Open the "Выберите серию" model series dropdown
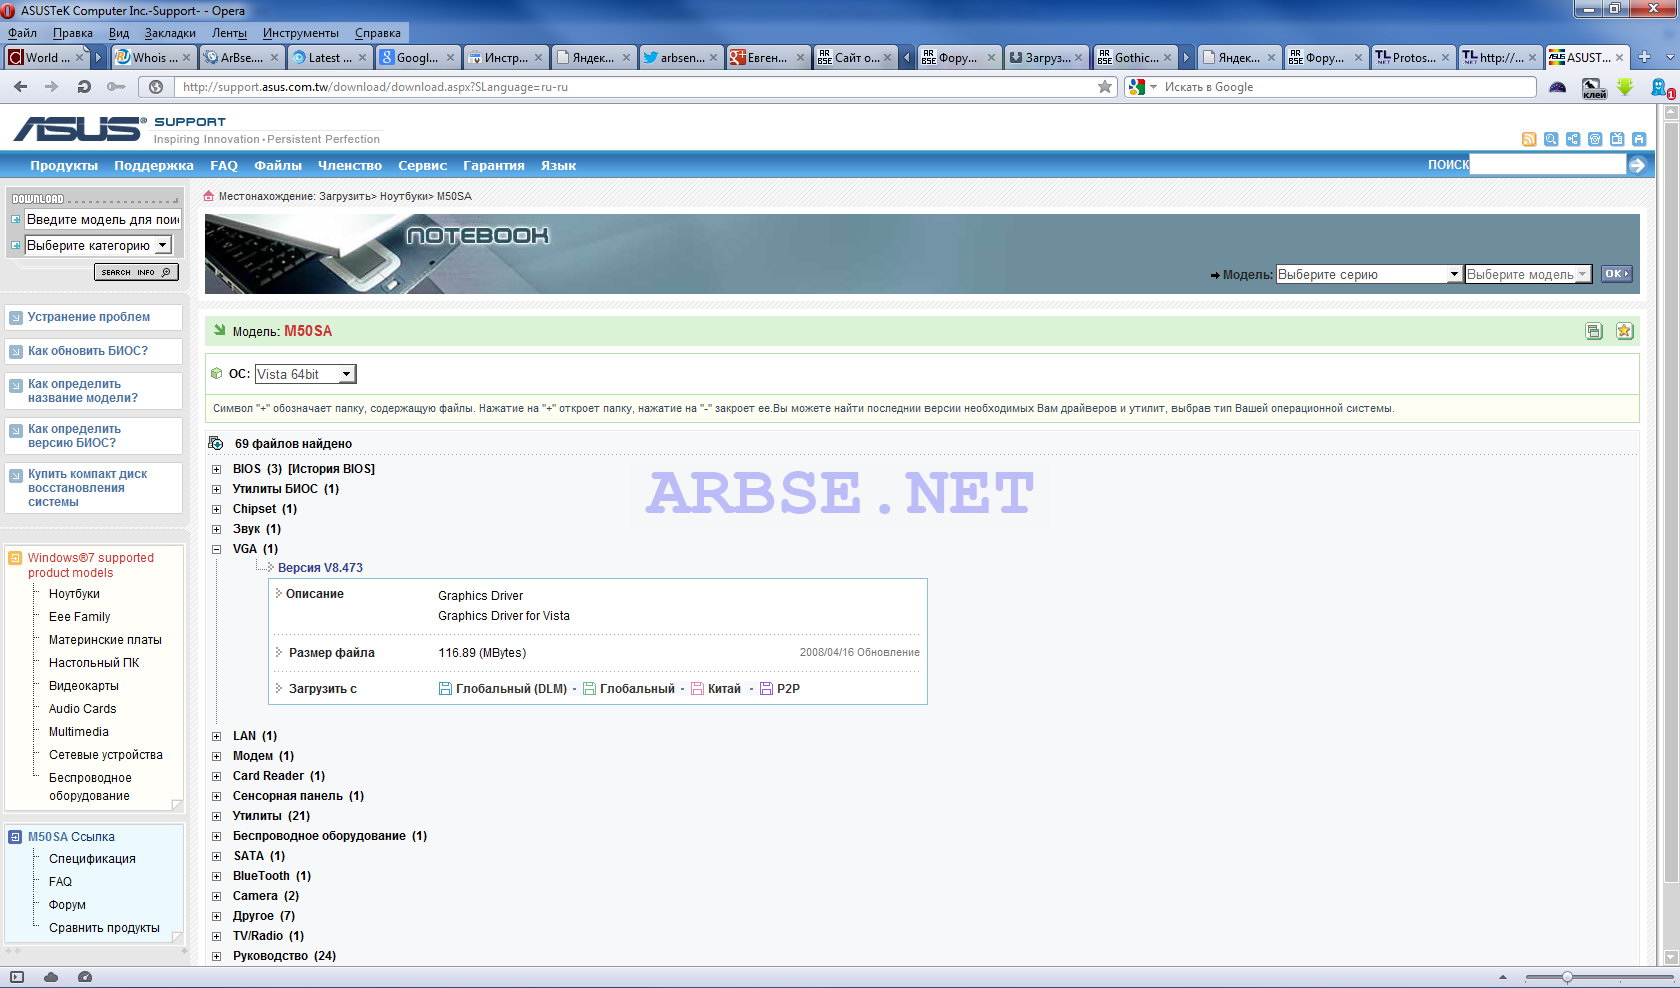The width and height of the screenshot is (1680, 988). coord(1368,274)
